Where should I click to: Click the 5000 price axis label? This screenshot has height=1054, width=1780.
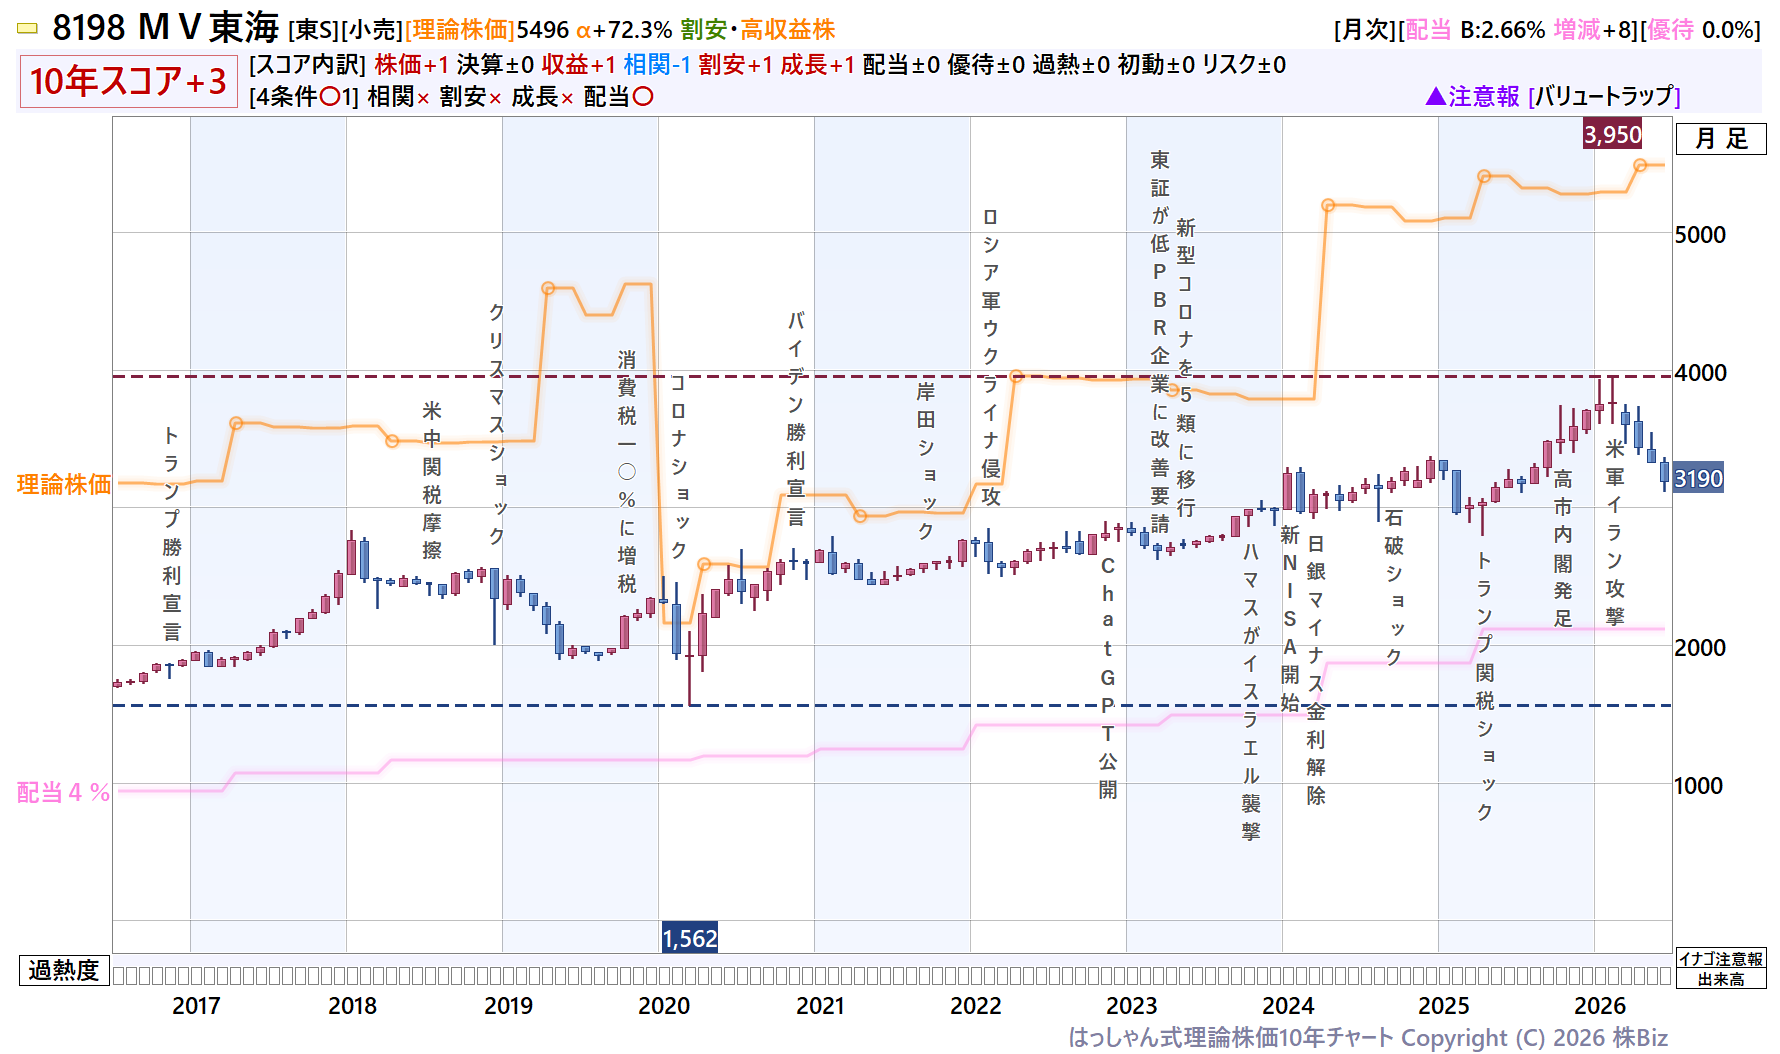[1700, 234]
